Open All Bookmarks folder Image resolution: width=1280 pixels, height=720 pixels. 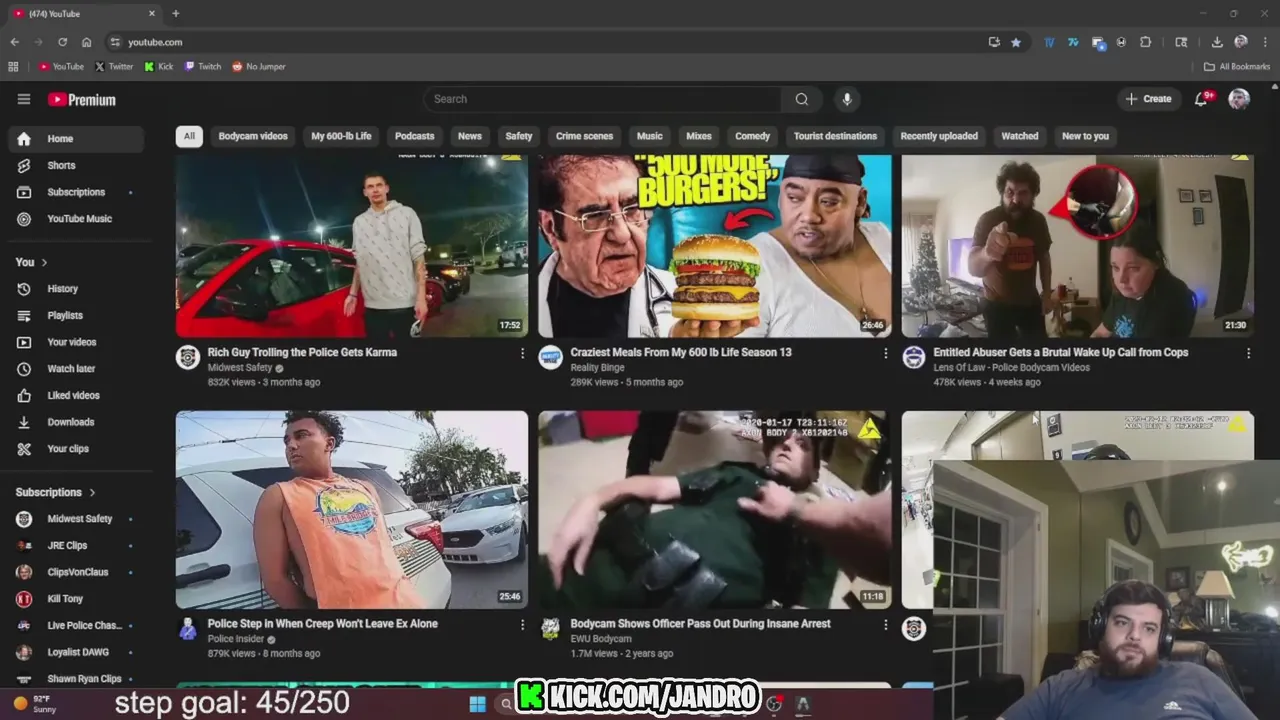tap(1237, 67)
